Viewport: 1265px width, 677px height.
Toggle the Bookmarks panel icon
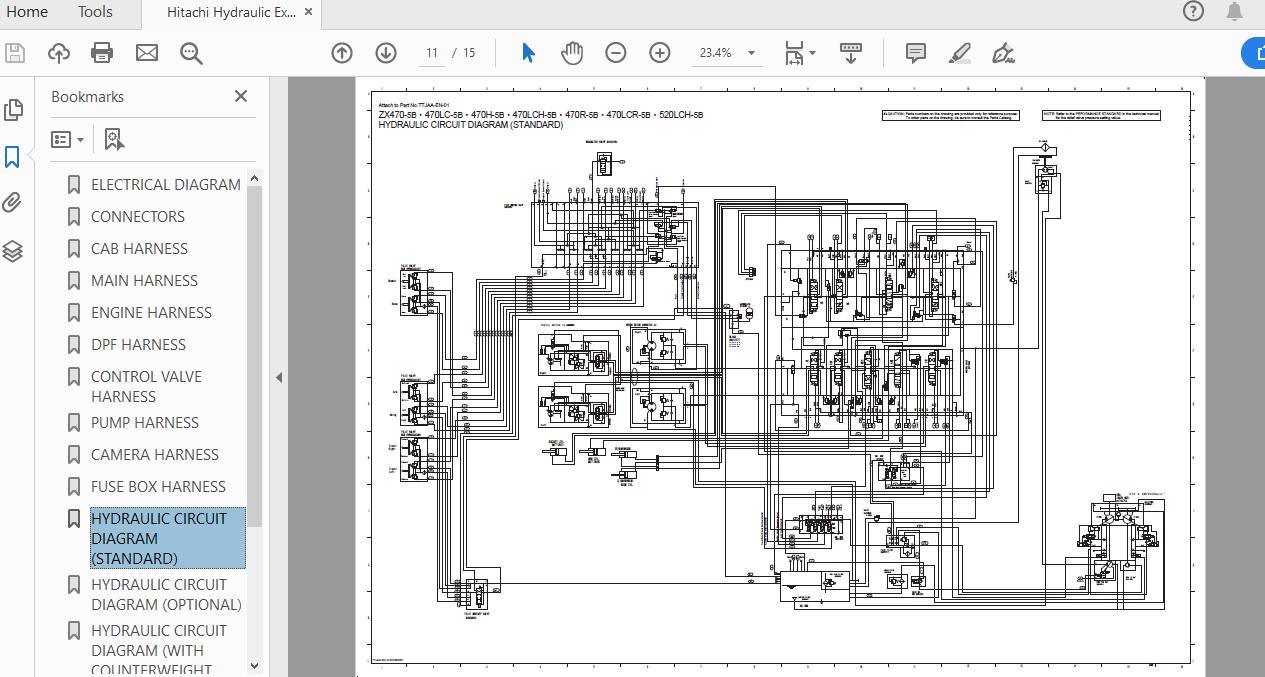(x=13, y=157)
